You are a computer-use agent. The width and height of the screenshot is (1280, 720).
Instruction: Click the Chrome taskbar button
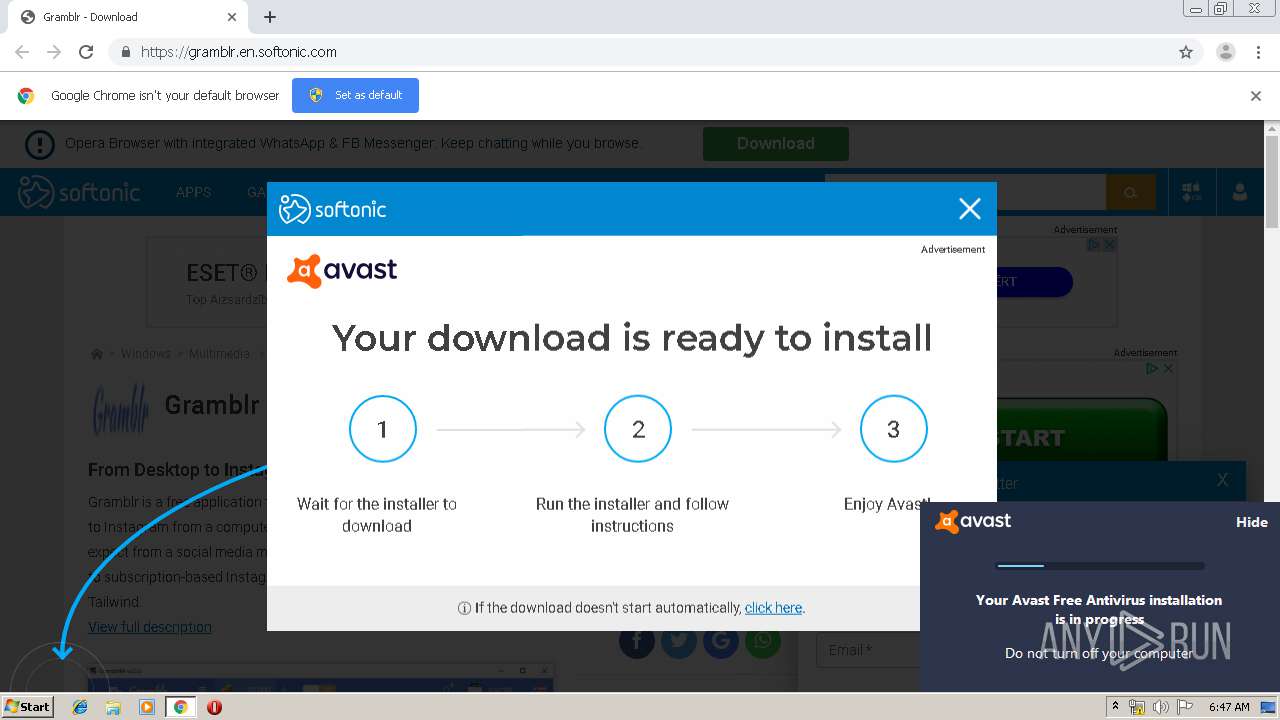180,707
